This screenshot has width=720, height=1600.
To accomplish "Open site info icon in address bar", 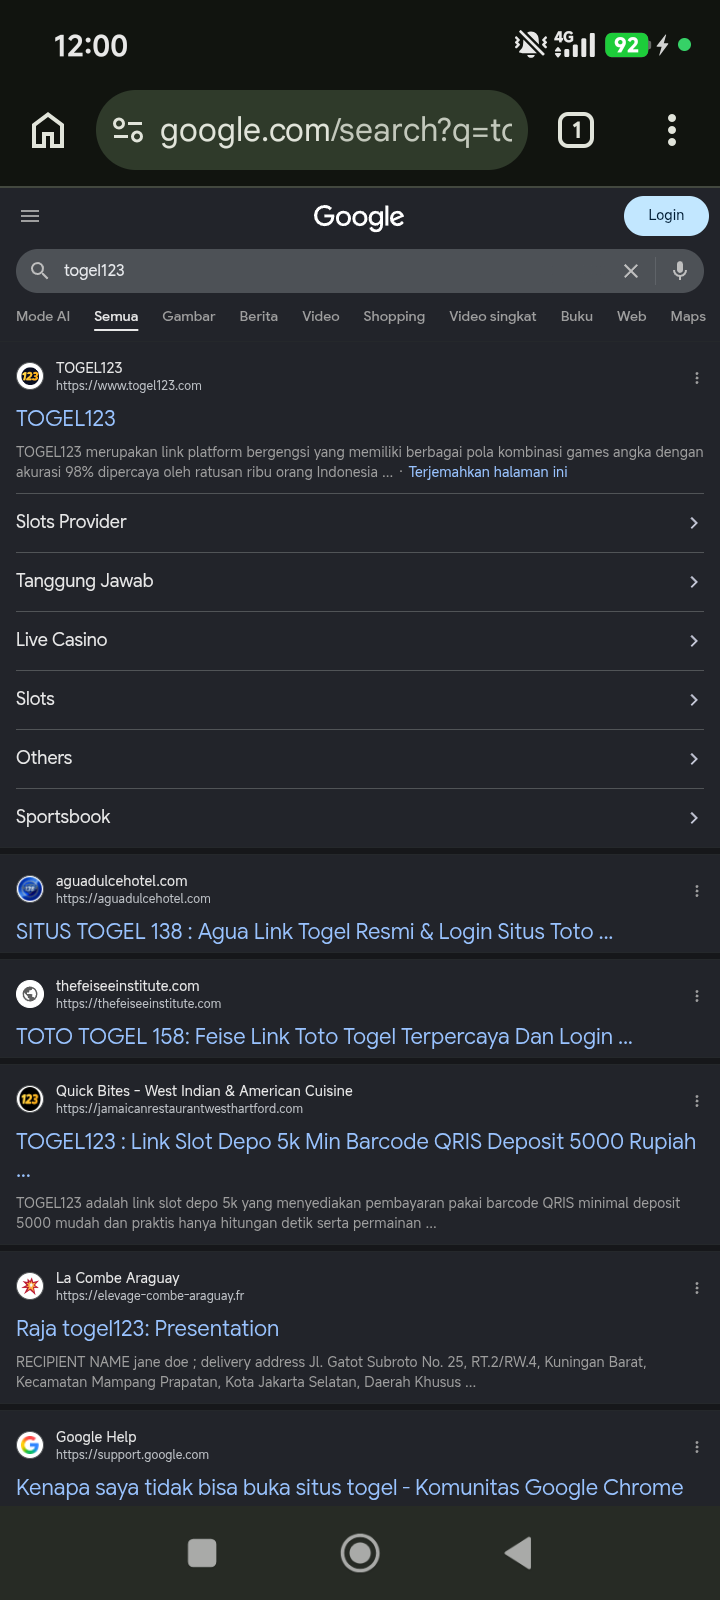I will tap(128, 130).
